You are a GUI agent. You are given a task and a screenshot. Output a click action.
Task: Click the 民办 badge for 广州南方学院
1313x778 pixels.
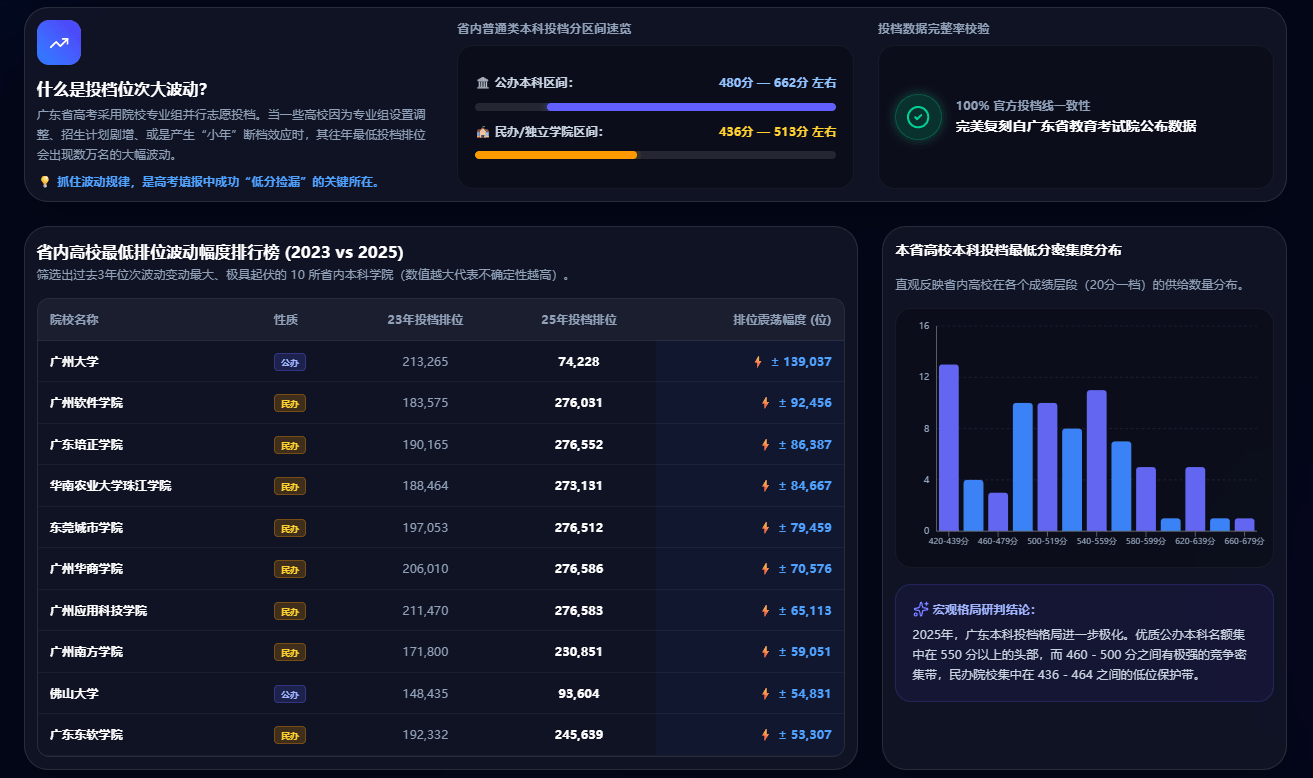(x=290, y=652)
